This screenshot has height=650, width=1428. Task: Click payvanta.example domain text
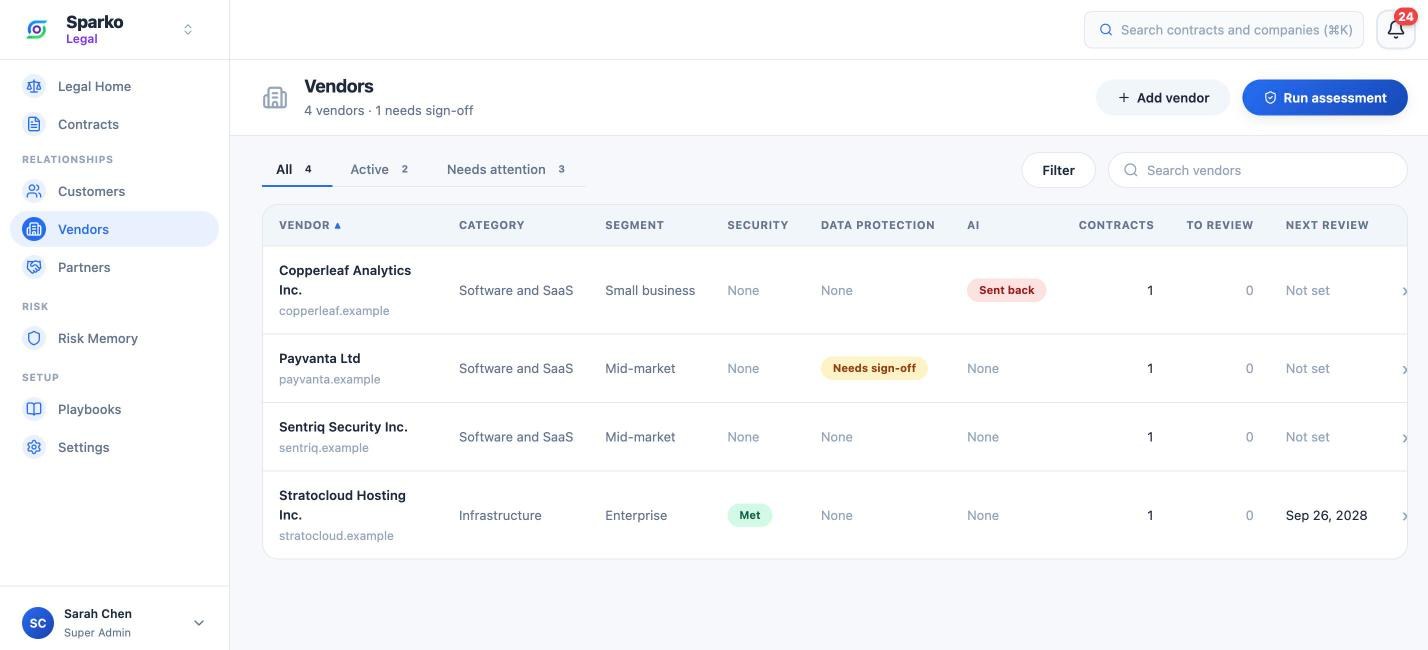pyautogui.click(x=329, y=380)
